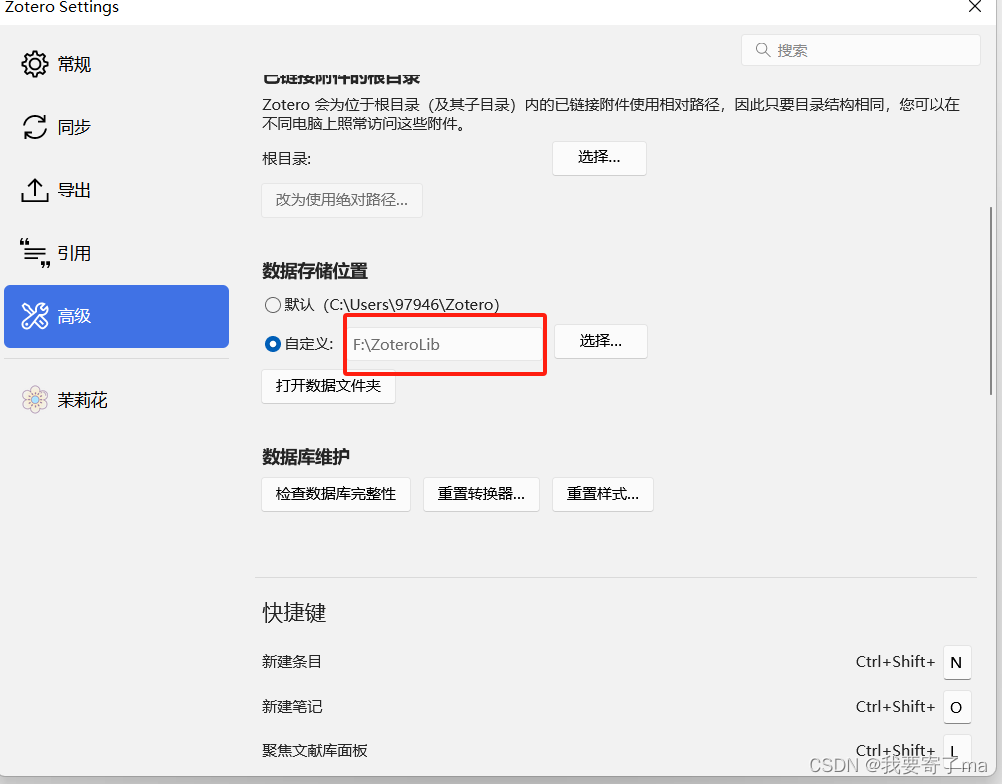
Task: Switch to the 常规 settings pane
Action: click(x=116, y=64)
